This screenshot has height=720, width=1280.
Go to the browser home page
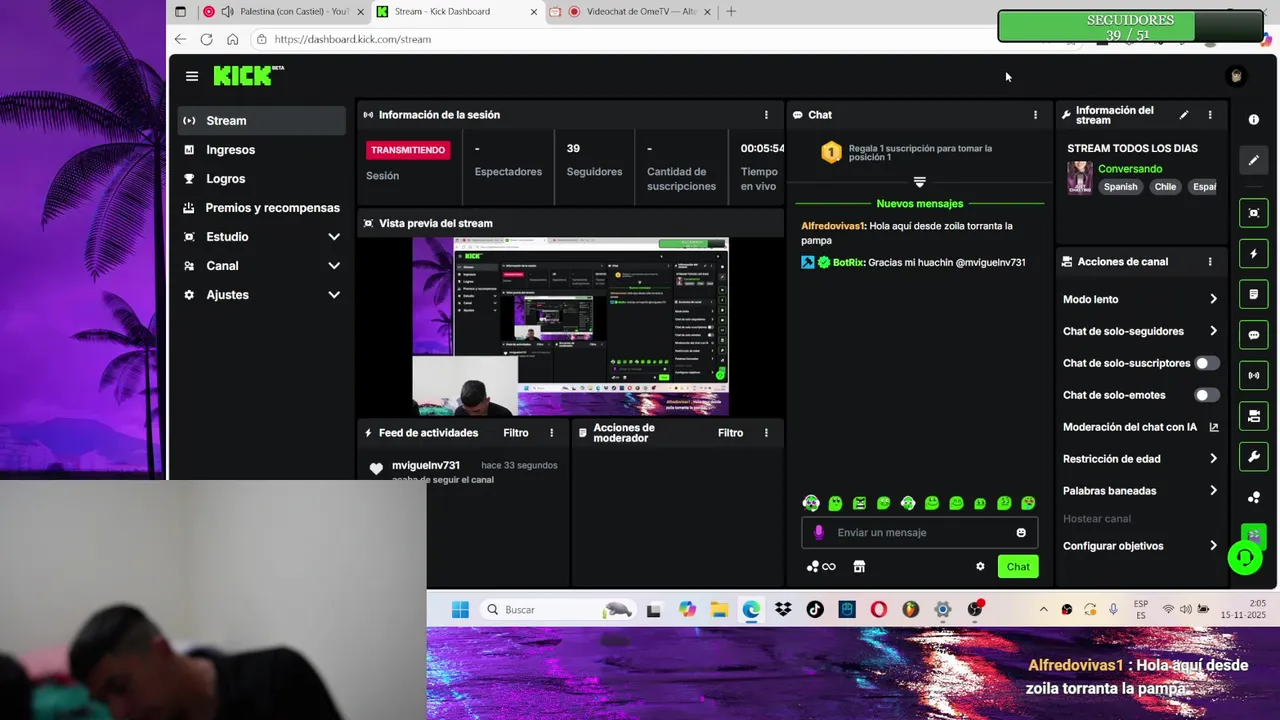click(232, 39)
